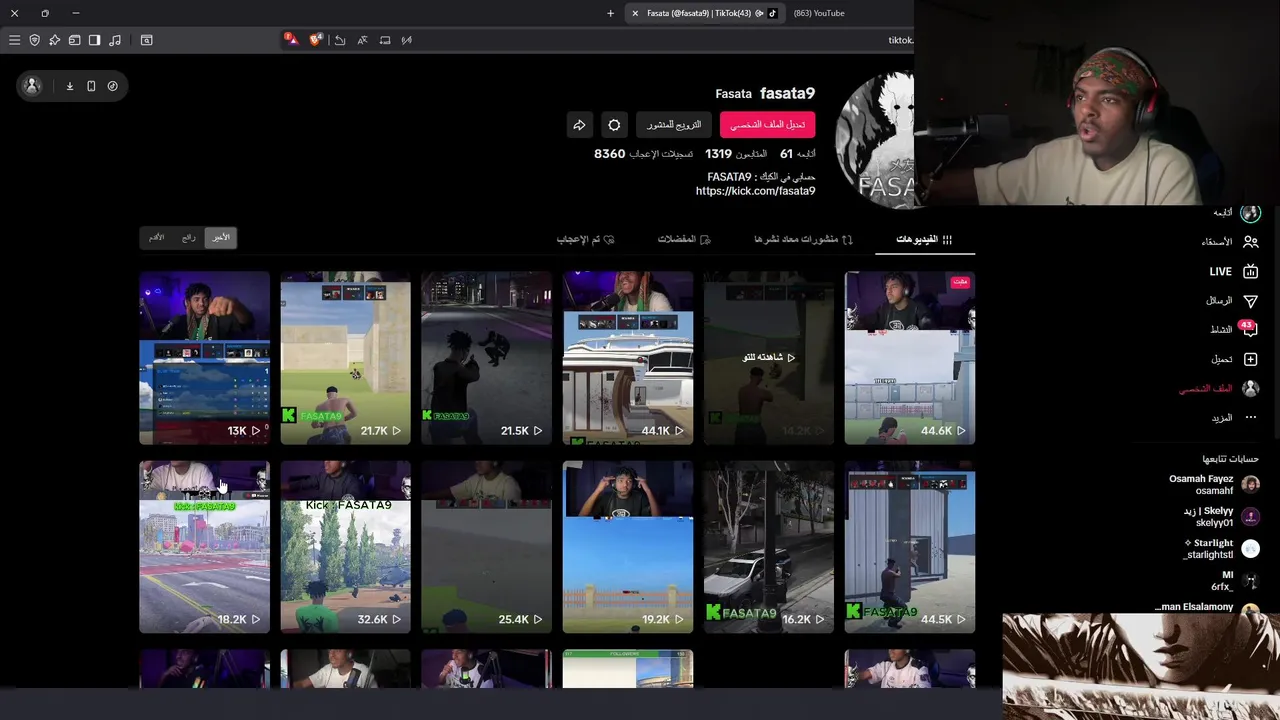Switch to the YouTube tab
This screenshot has width=1280, height=720.
819,13
